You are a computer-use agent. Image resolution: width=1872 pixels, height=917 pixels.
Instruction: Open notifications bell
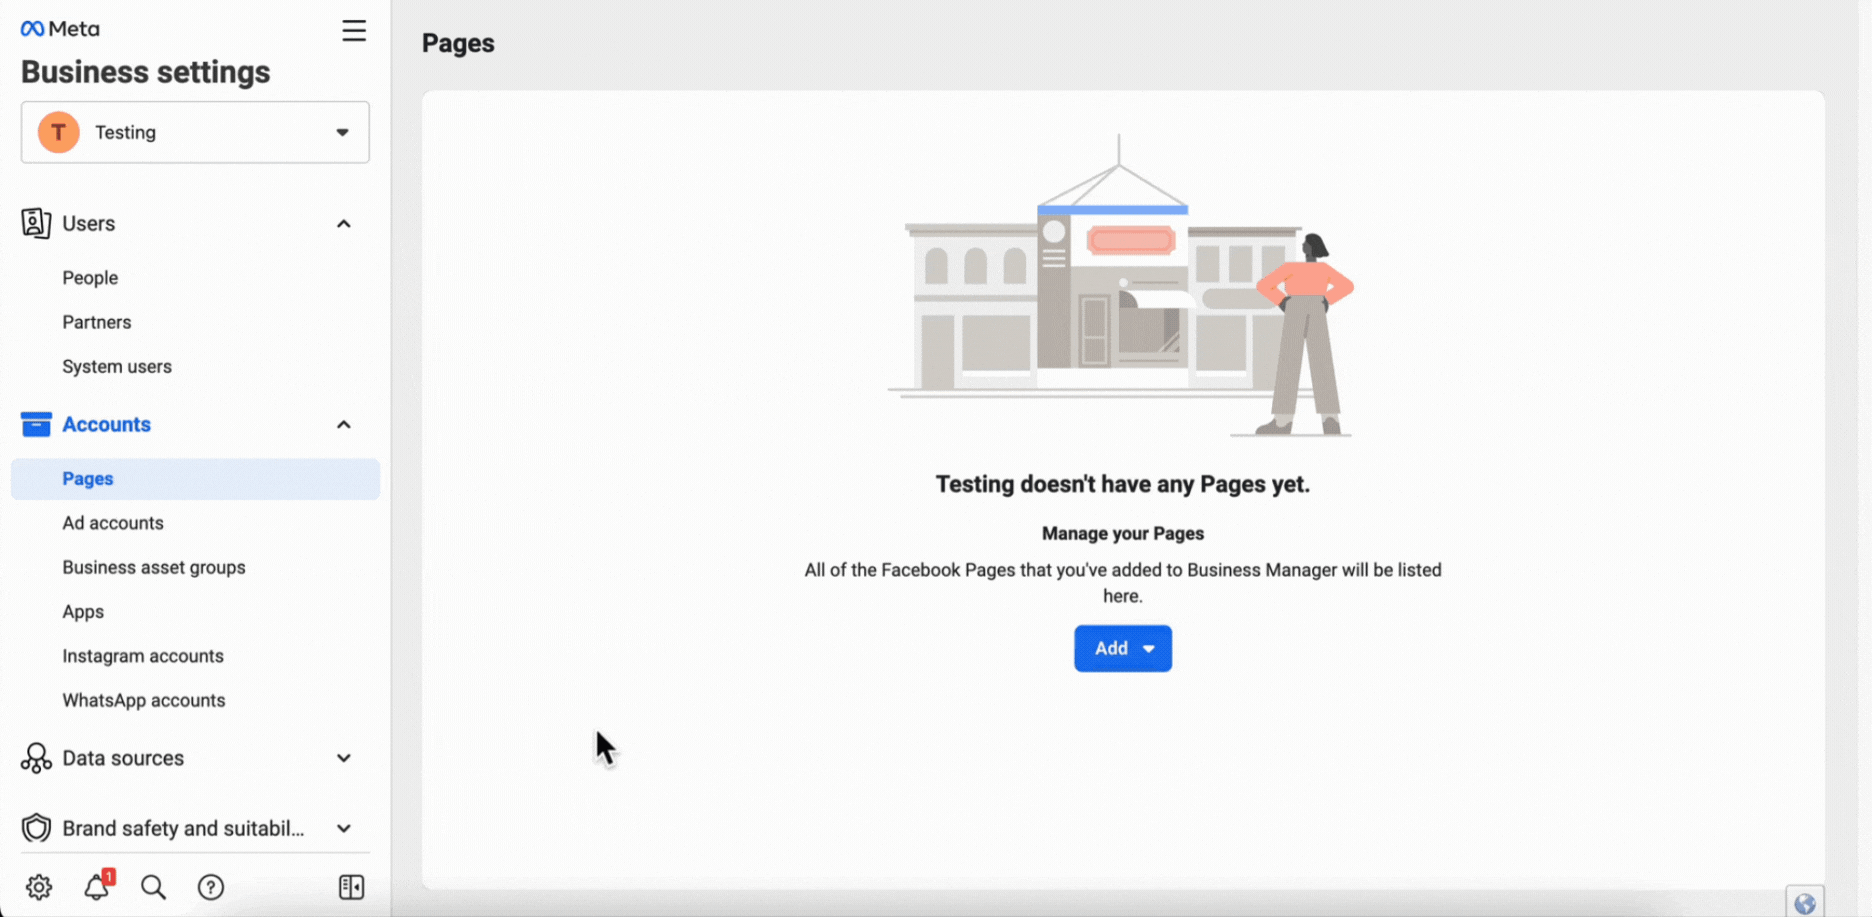[97, 886]
